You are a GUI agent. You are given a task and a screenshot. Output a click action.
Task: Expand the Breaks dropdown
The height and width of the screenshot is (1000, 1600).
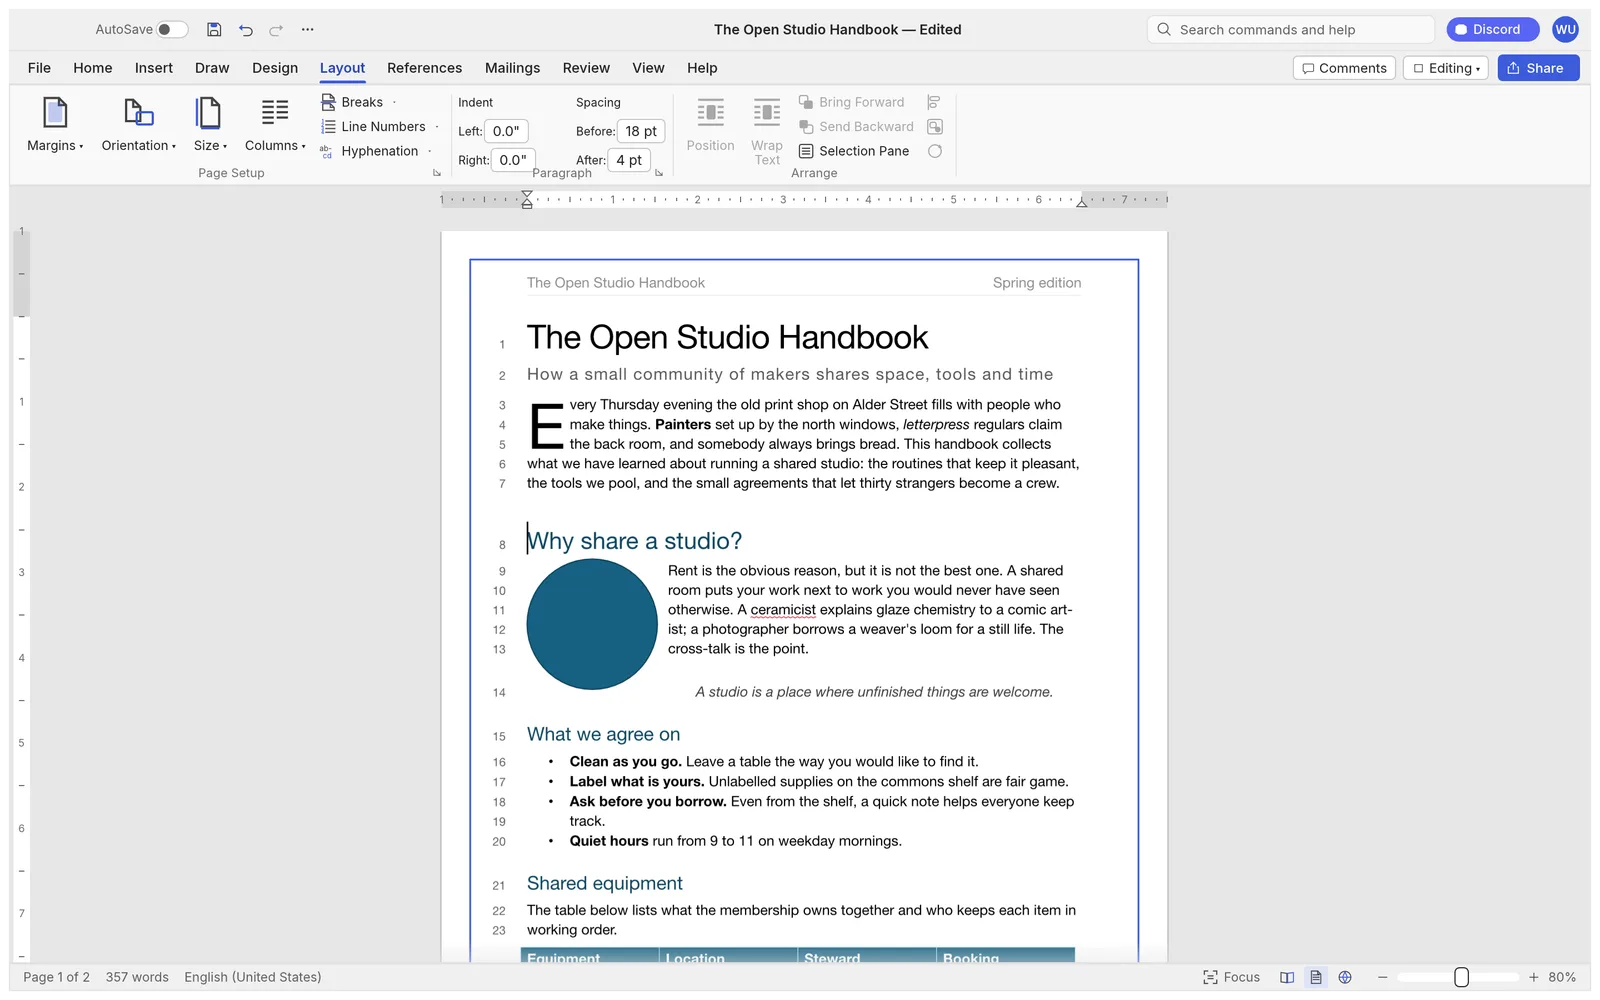point(358,102)
